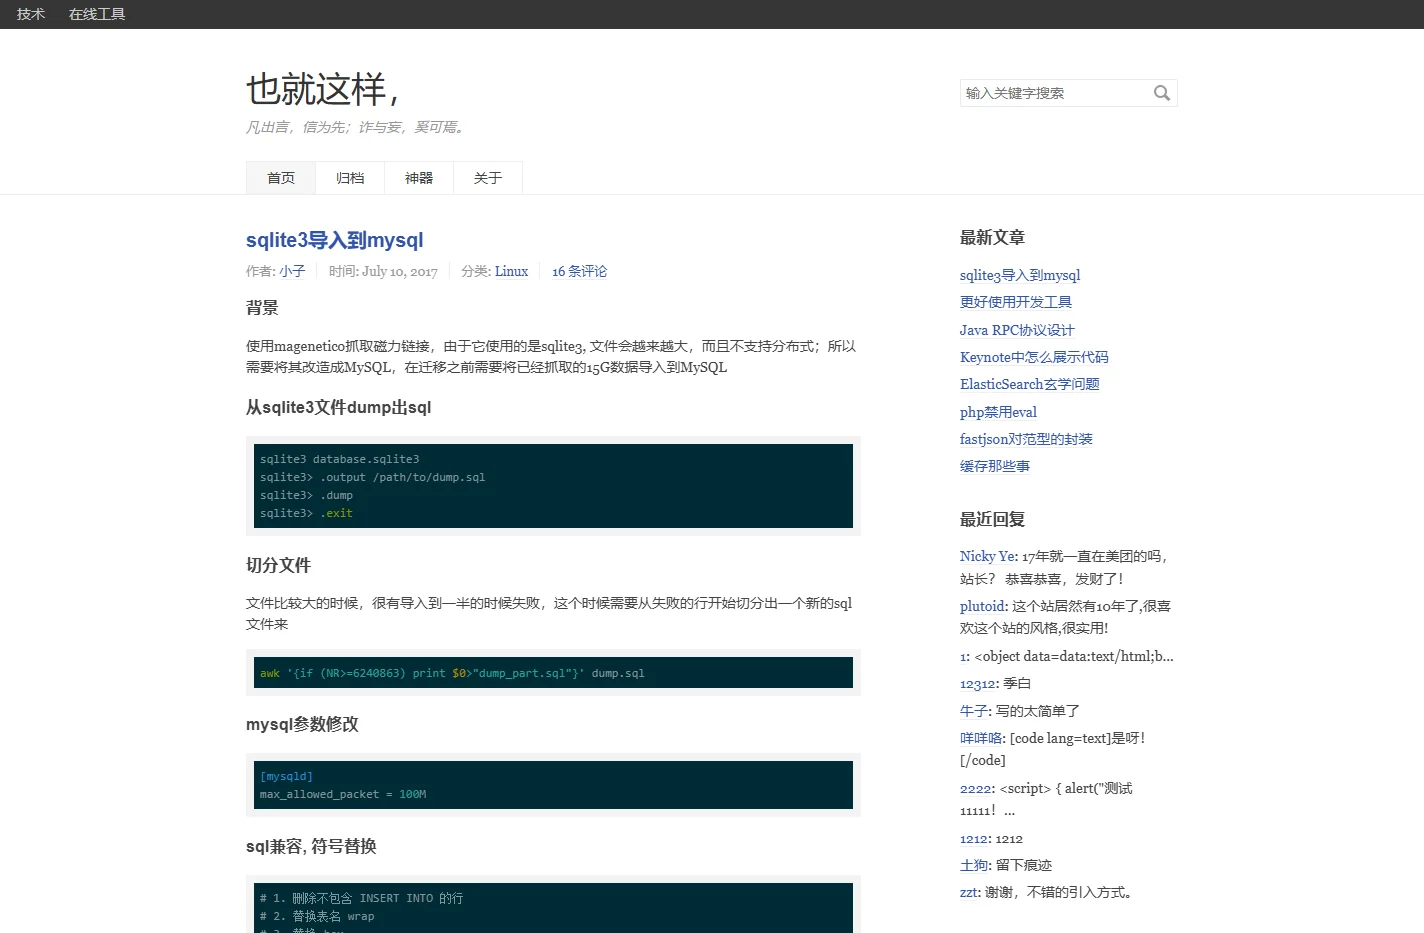Screen dimensions: 1424x933
Task: Open the 在线工具 top bar menu
Action: 97,14
